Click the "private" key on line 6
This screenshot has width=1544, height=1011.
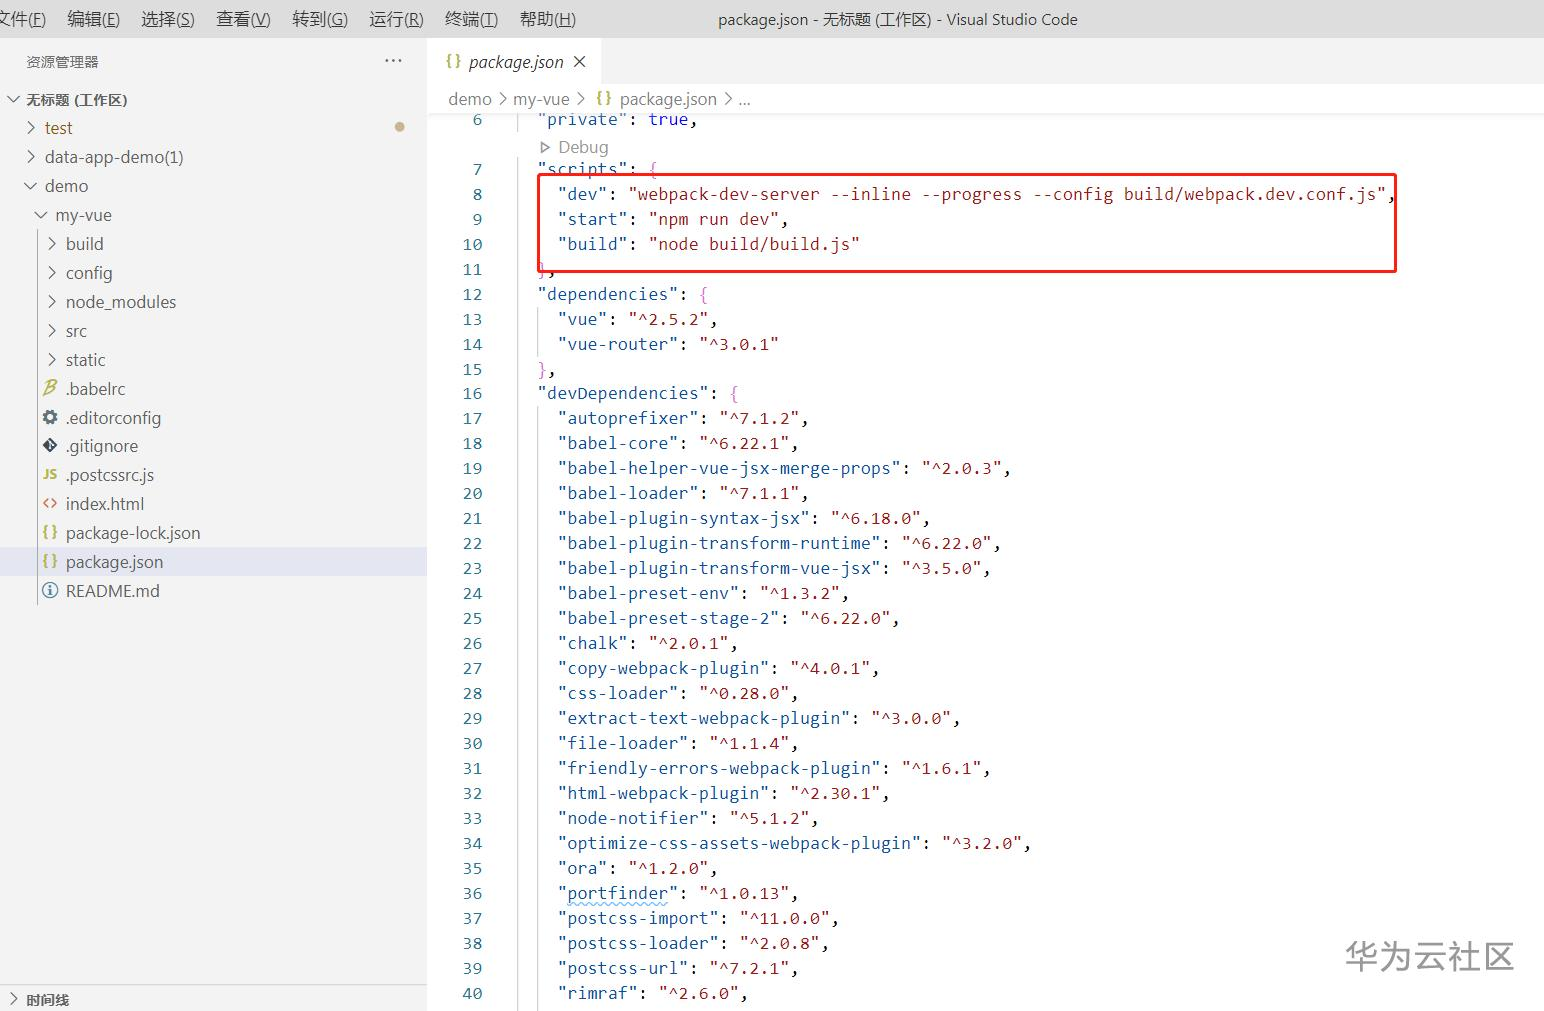point(583,120)
